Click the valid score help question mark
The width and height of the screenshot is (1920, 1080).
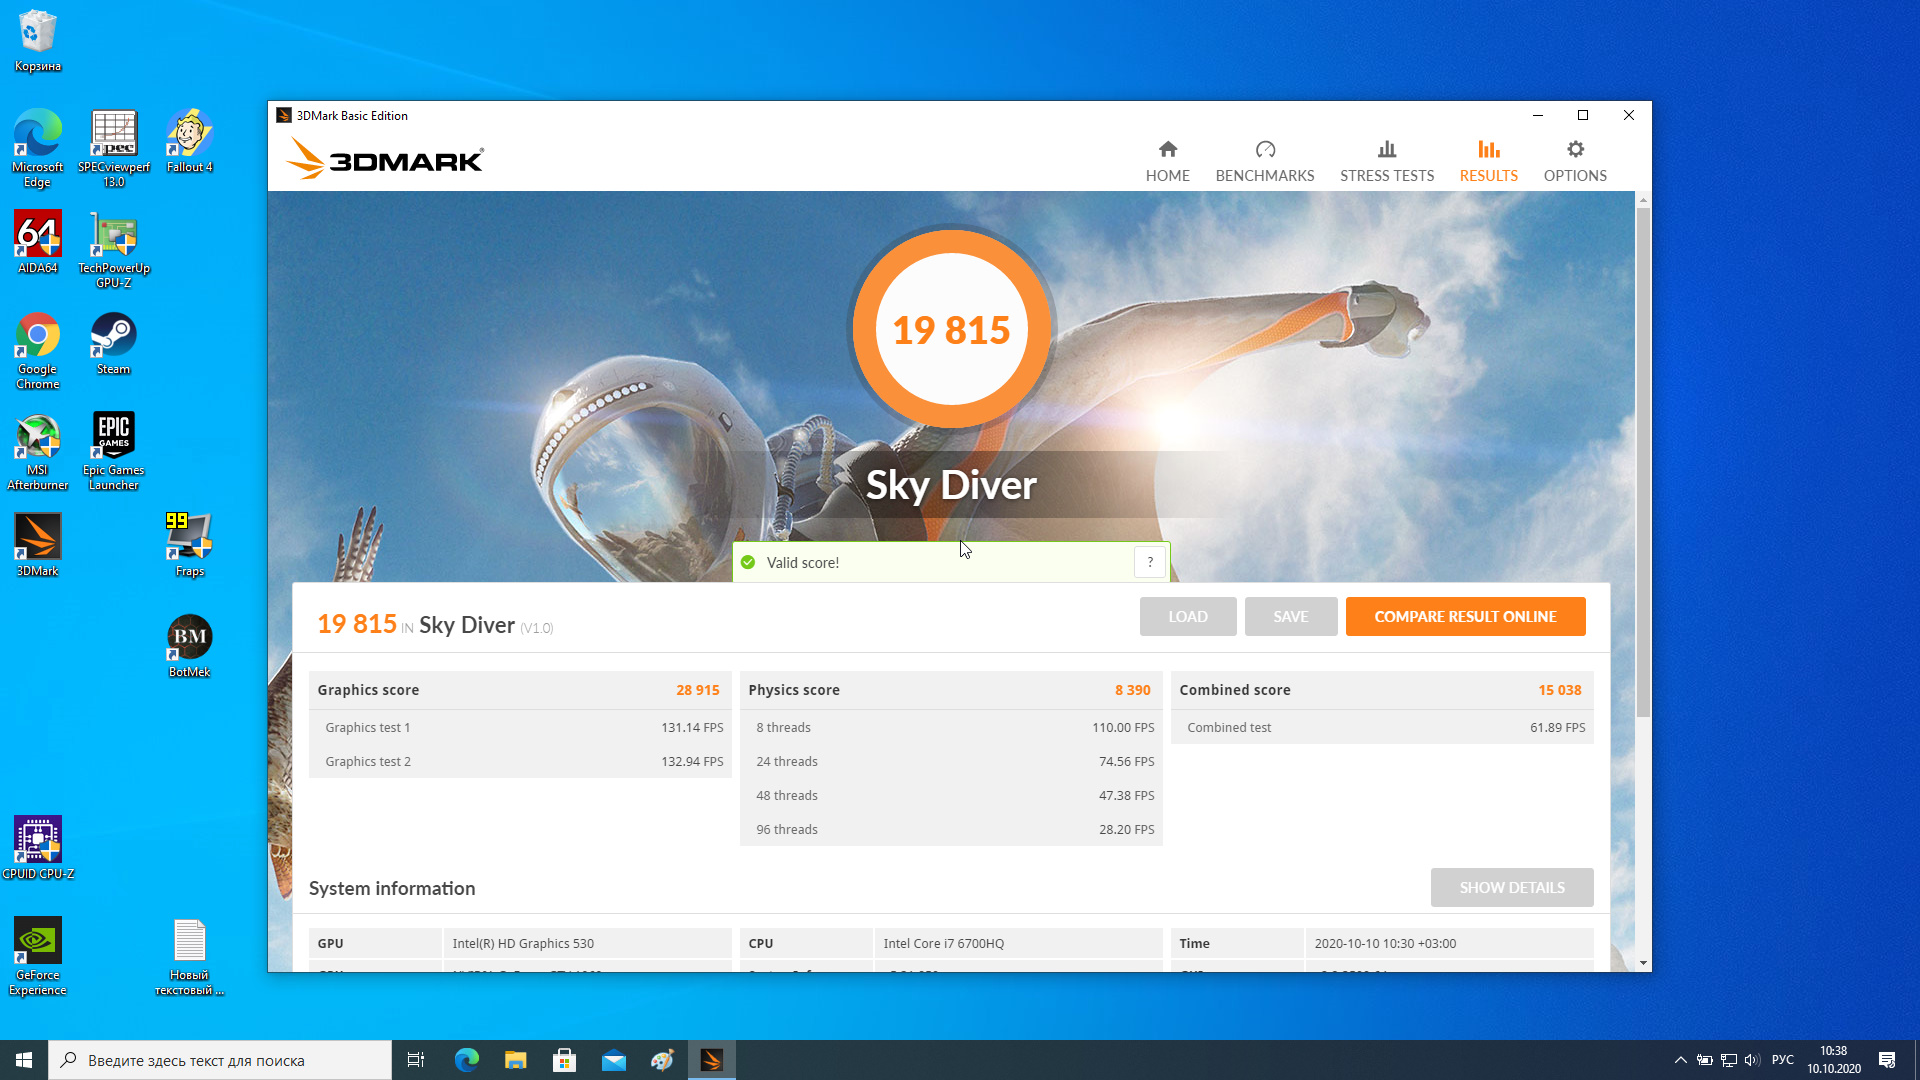click(1150, 562)
